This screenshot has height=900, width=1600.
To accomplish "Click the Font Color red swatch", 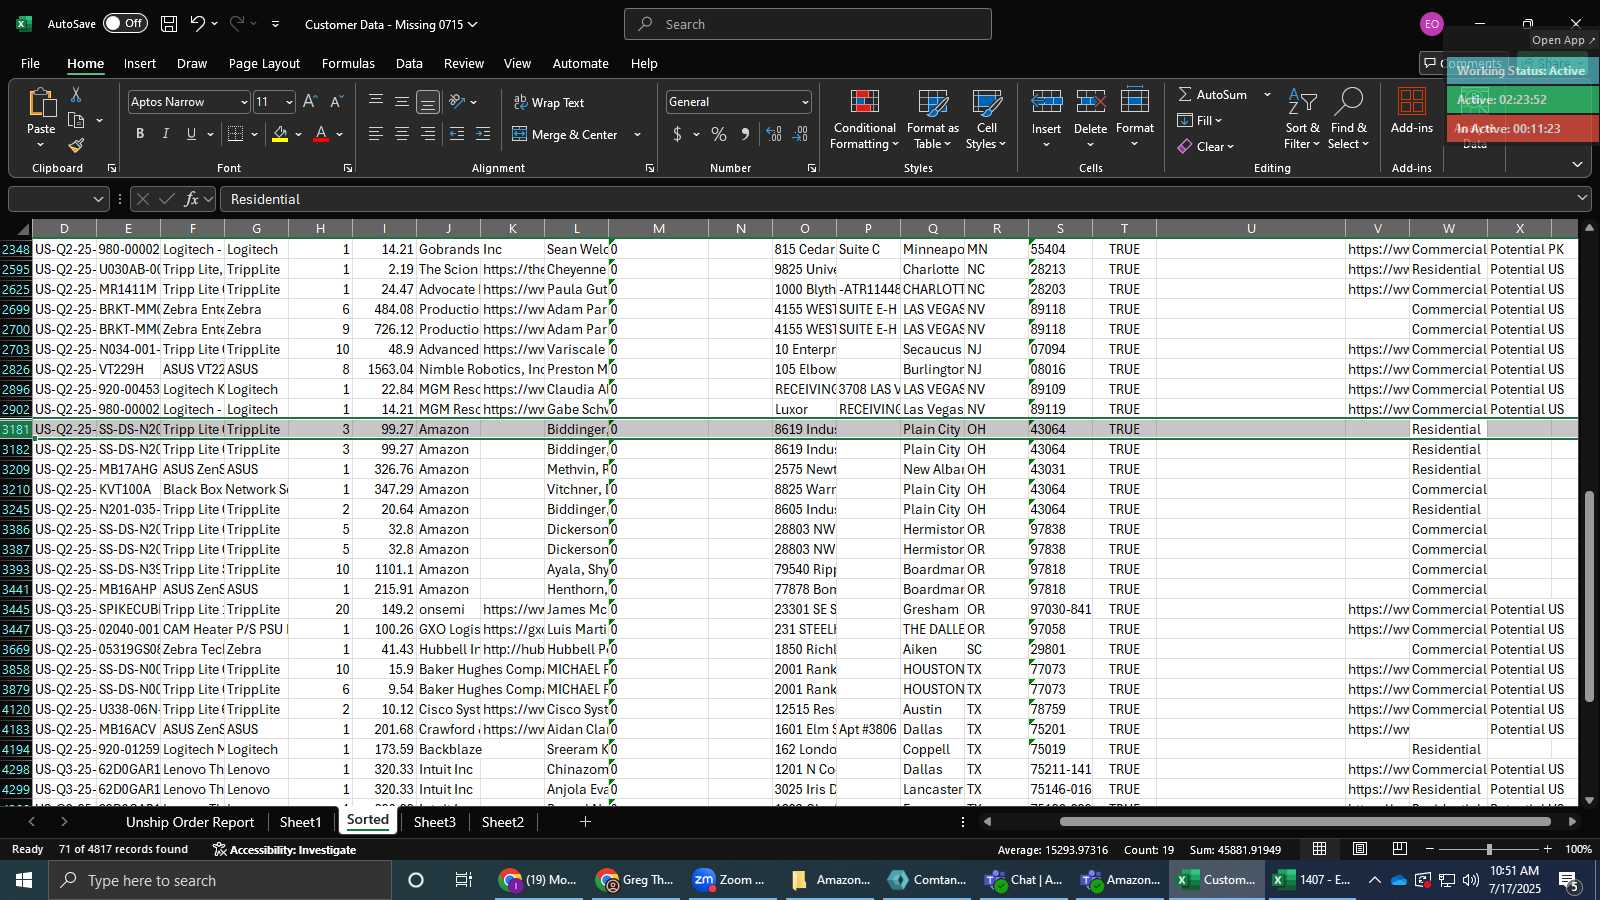I will 321,134.
